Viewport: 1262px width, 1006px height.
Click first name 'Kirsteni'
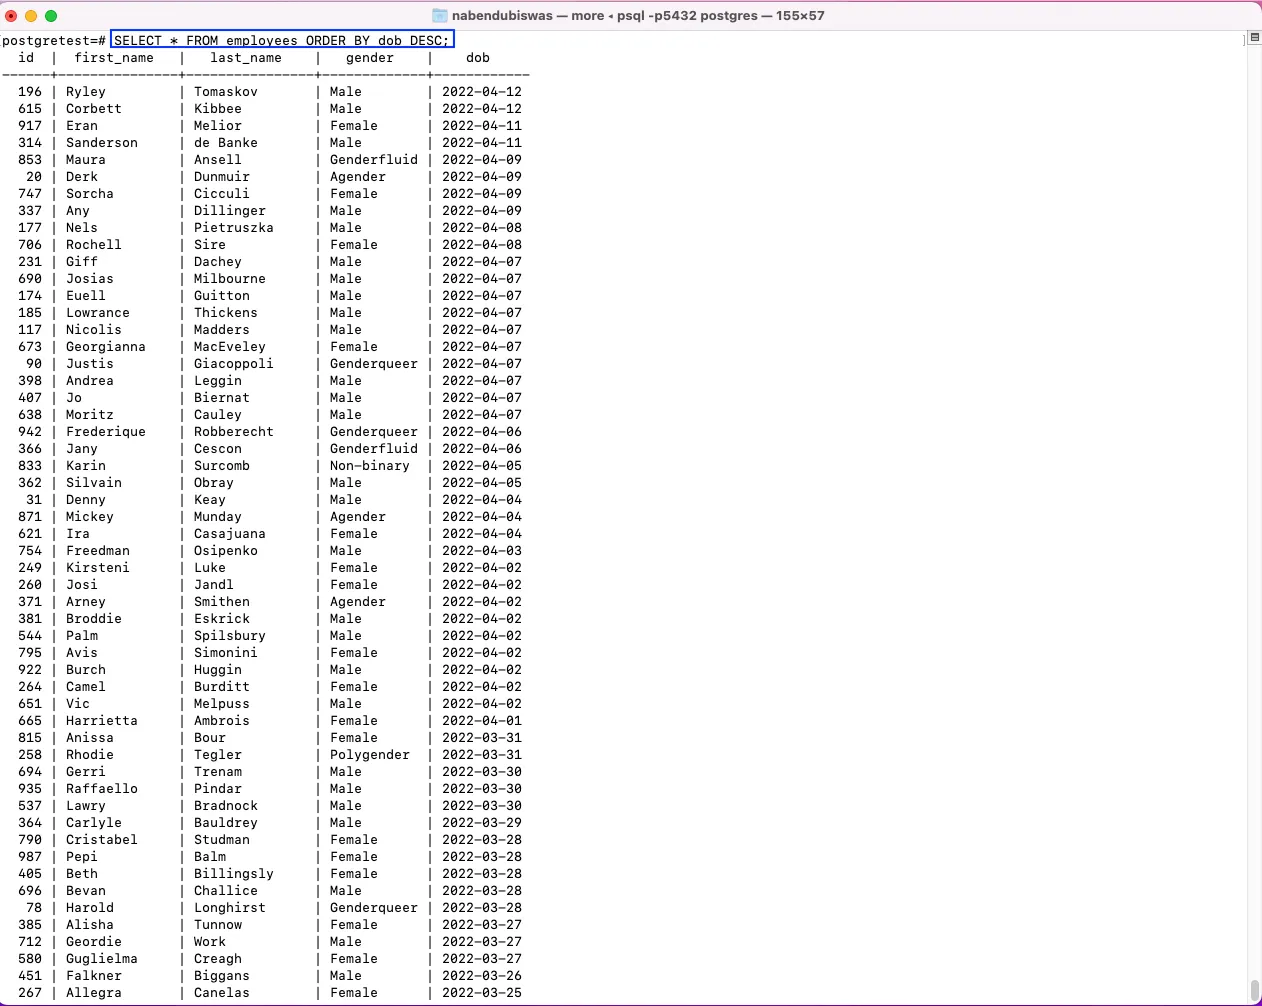pyautogui.click(x=98, y=568)
